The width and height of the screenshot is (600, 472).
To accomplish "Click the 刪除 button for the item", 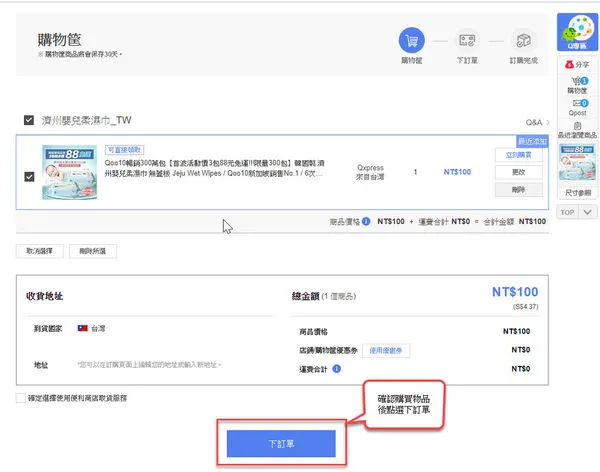I will tap(518, 189).
